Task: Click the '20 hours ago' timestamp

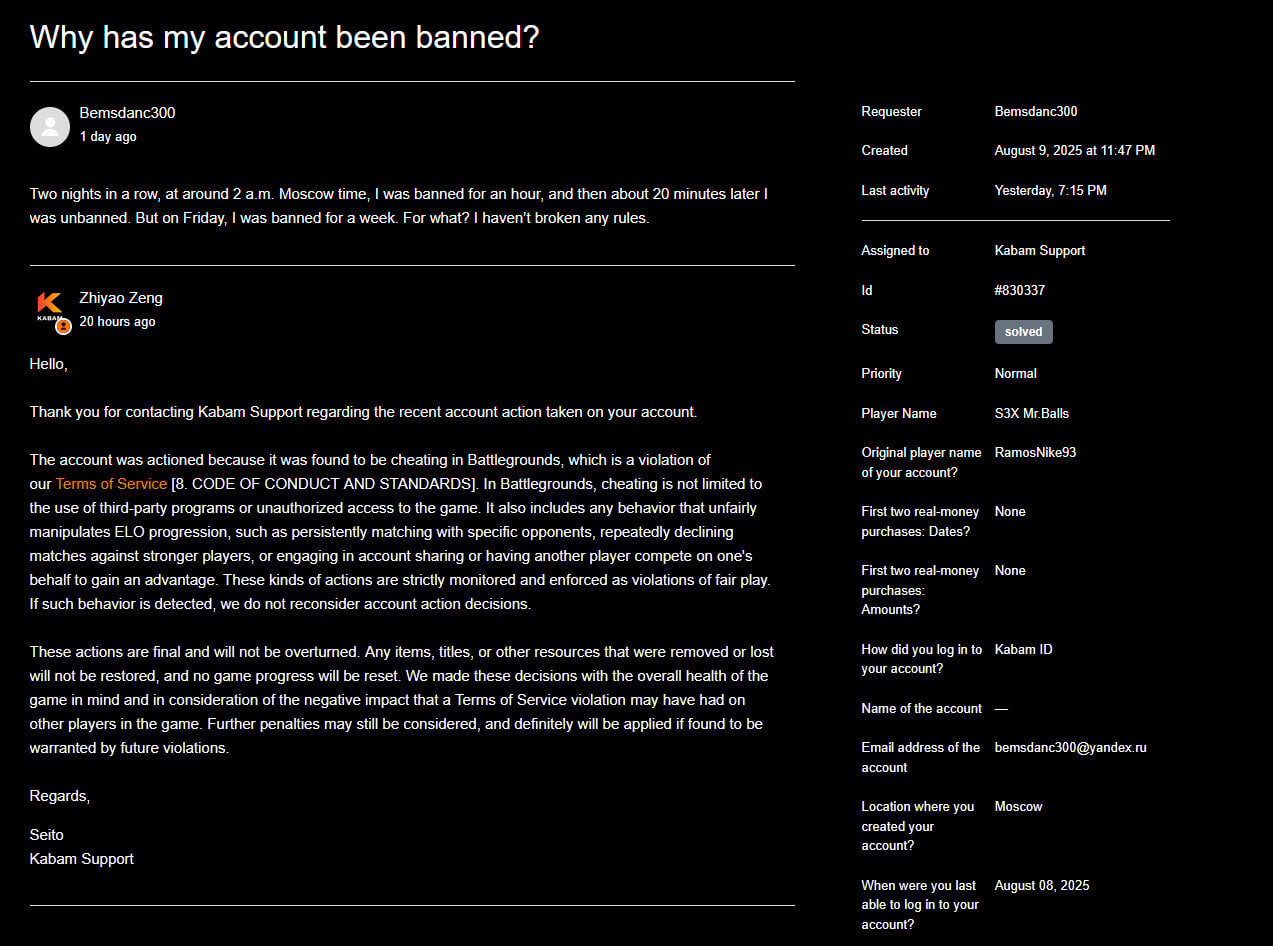Action: pos(117,322)
